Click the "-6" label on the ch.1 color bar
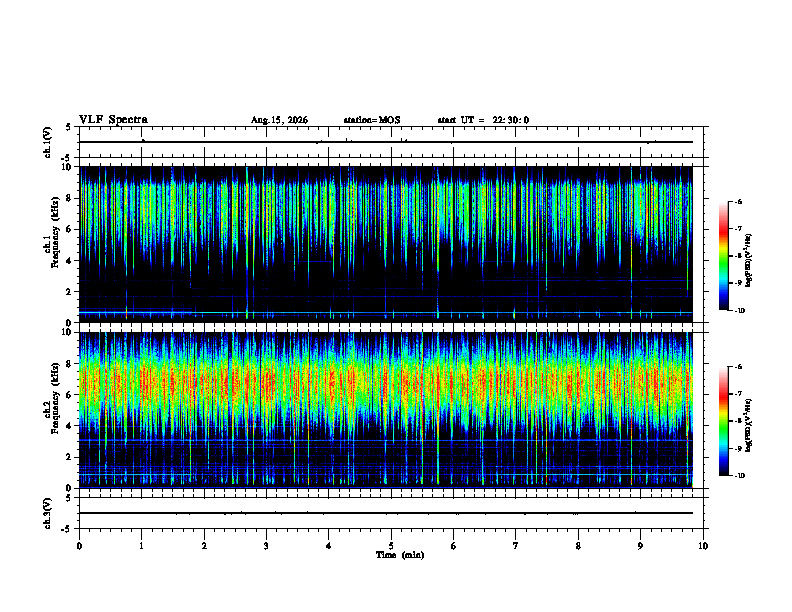This screenshot has width=792, height=612. (737, 202)
